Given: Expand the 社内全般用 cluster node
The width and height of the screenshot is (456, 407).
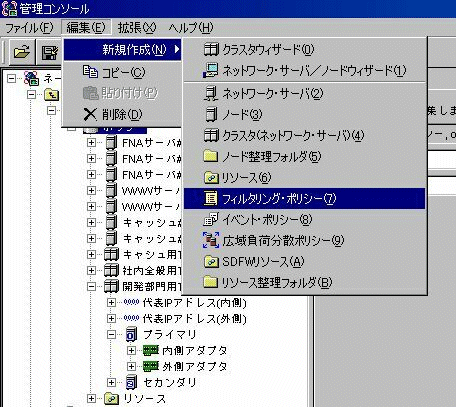Looking at the screenshot, I should coord(91,271).
